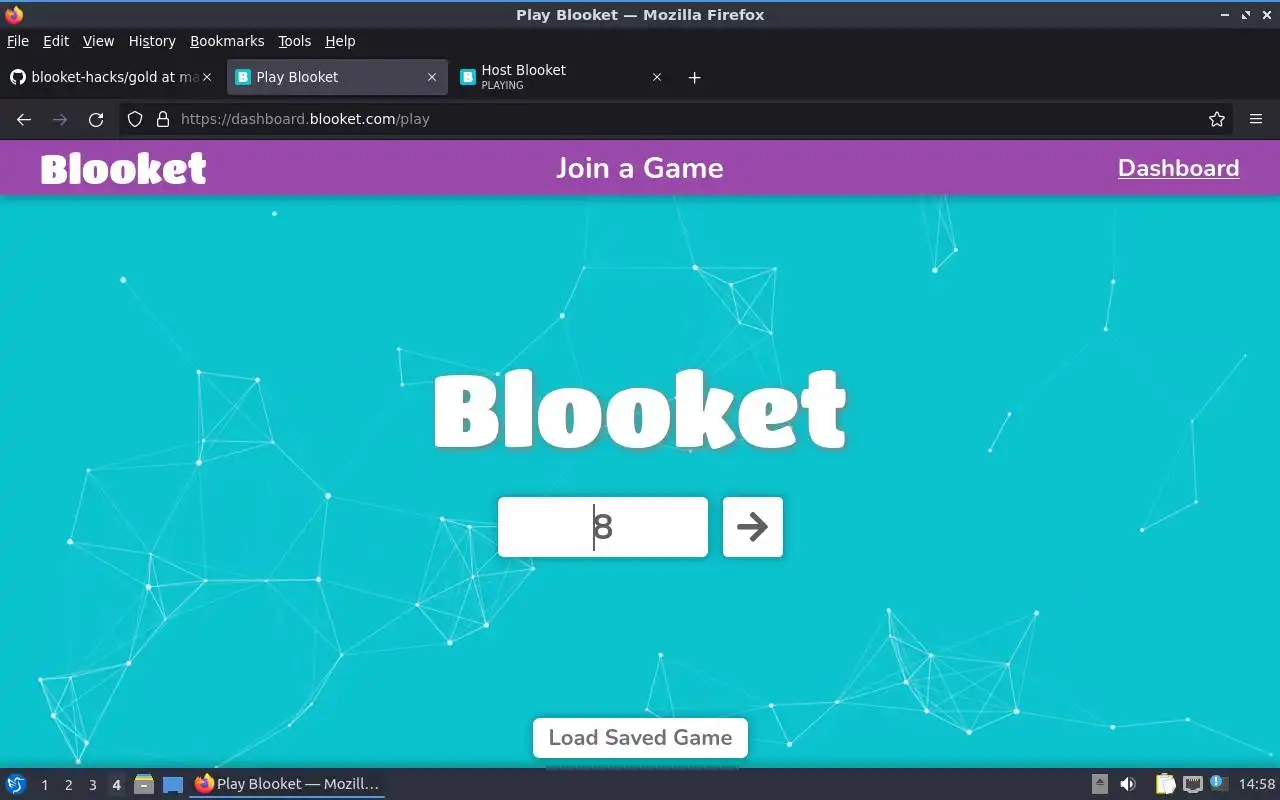Open a new tab with plus icon
Image resolution: width=1280 pixels, height=800 pixels.
click(x=695, y=77)
